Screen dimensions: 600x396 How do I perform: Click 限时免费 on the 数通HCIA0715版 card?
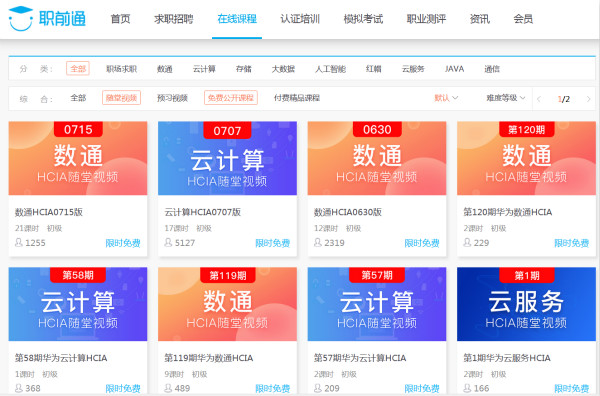(123, 243)
